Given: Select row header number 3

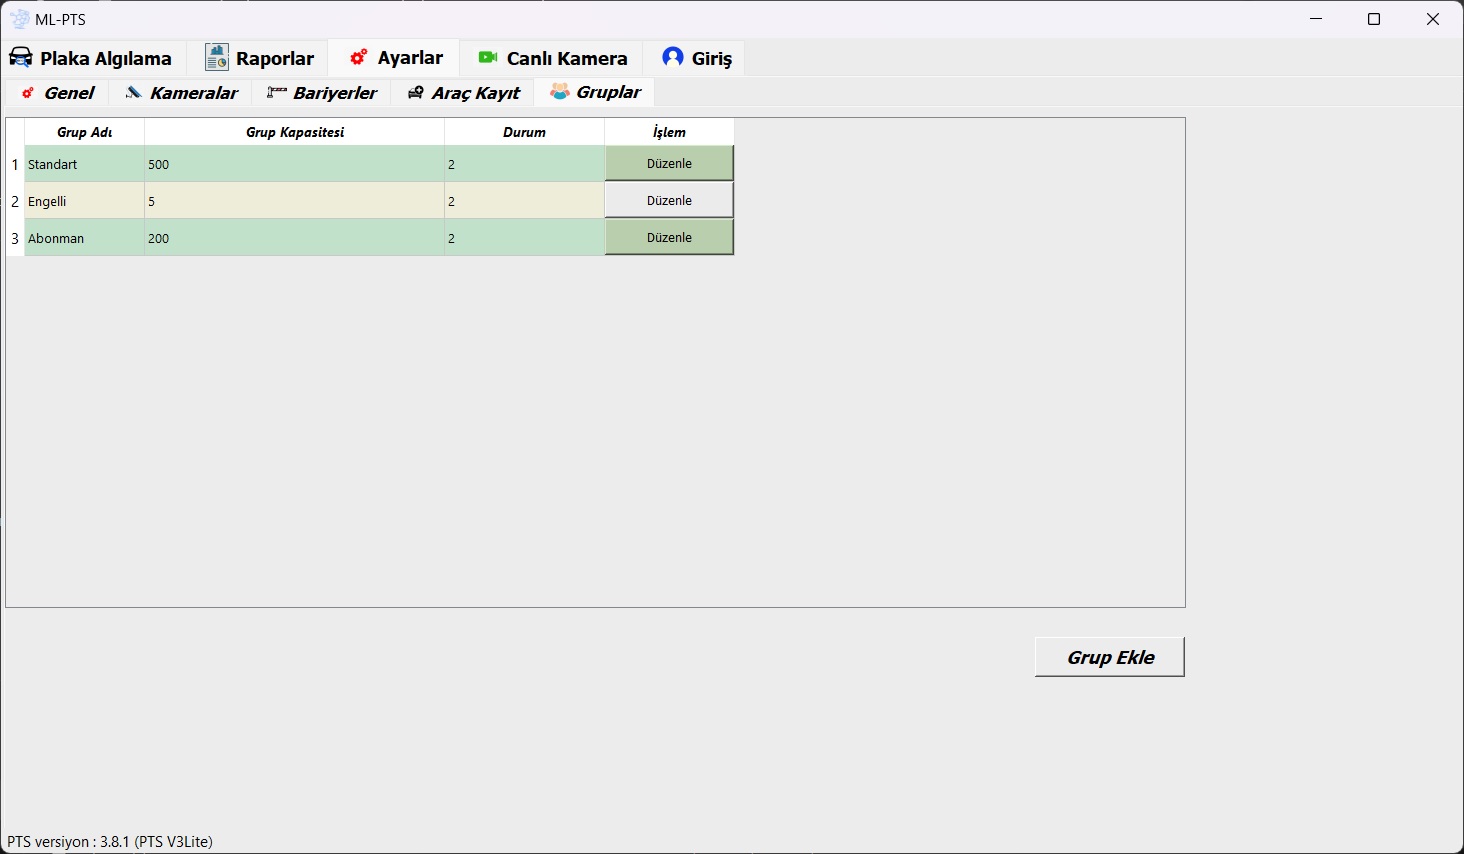Looking at the screenshot, I should (15, 238).
